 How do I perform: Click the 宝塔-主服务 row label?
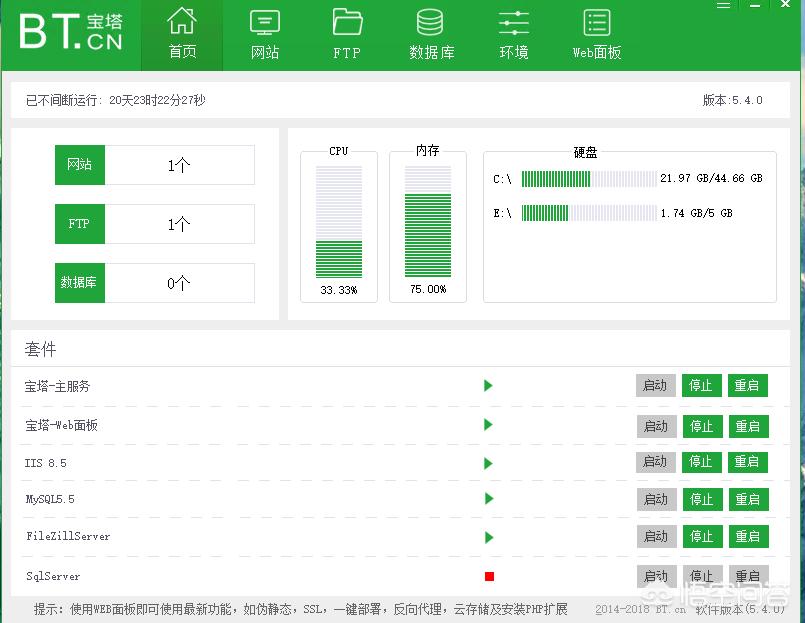[x=58, y=386]
